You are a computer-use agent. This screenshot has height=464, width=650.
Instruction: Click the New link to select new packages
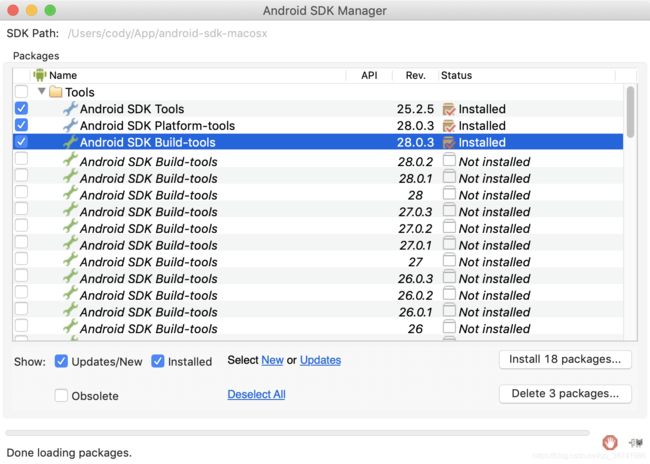coord(272,360)
